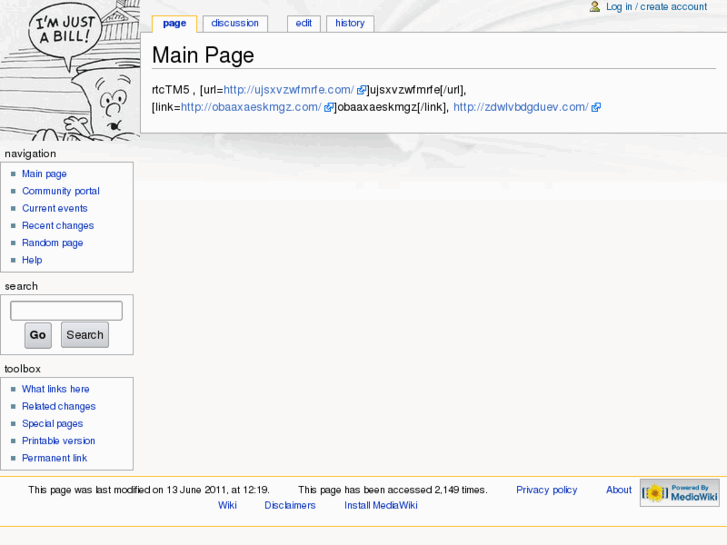Open the Wiki footer link
Screen dimensions: 727x545
(227, 506)
